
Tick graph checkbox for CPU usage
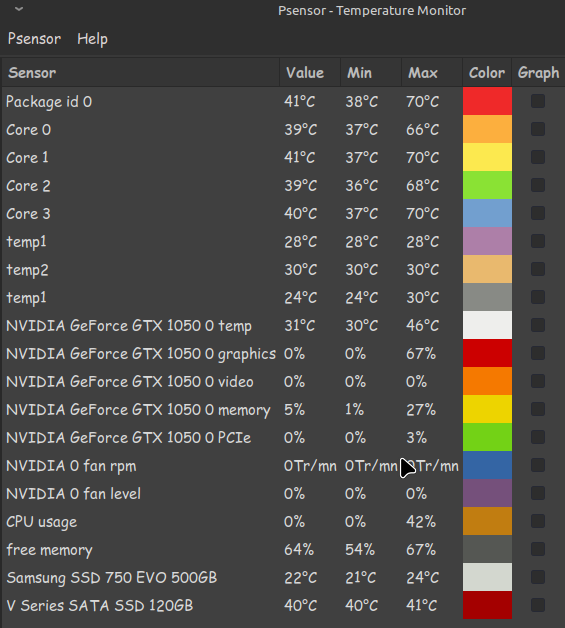[538, 521]
